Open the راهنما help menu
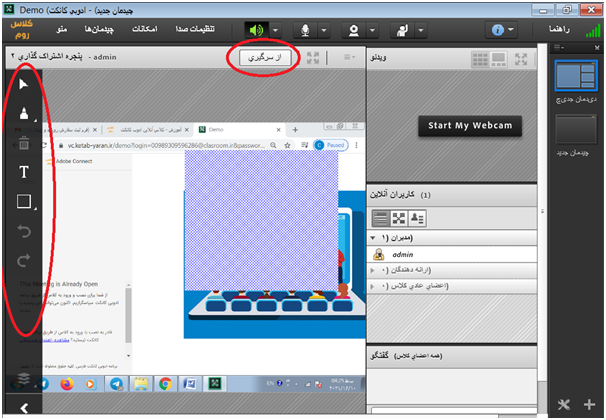Image resolution: width=606 pixels, height=420 pixels. (x=559, y=29)
